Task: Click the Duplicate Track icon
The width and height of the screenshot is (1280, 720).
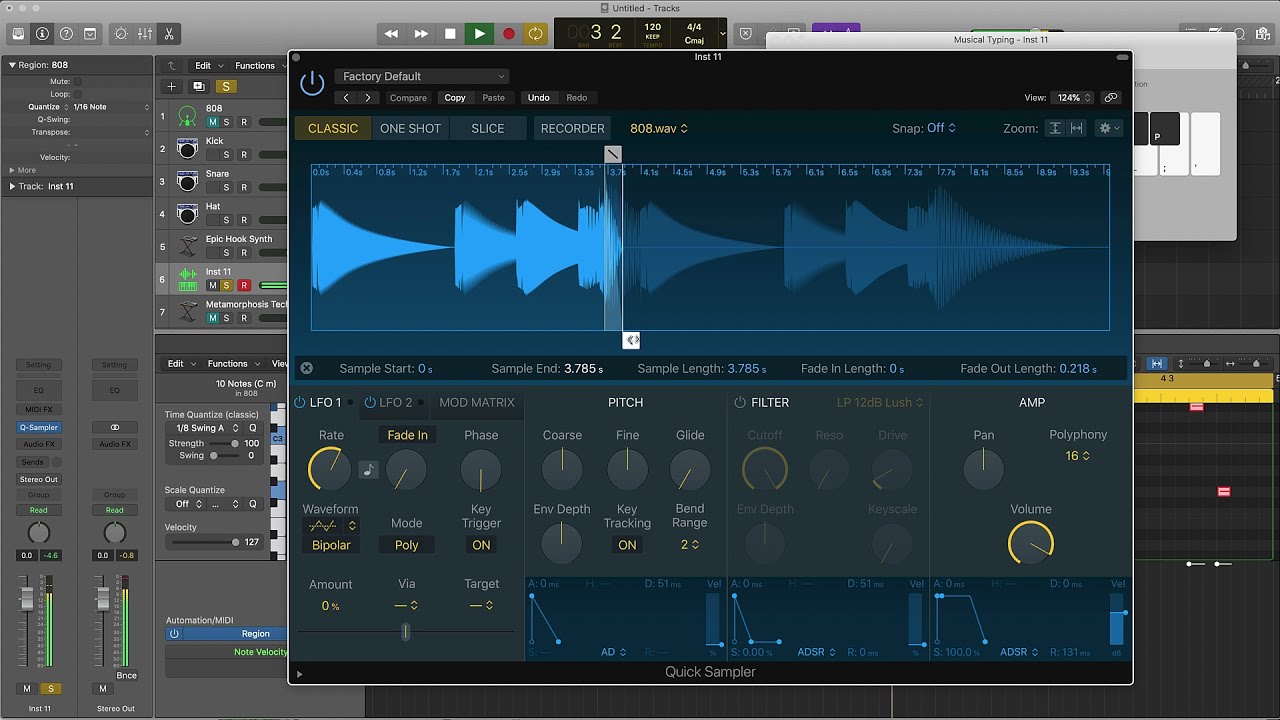Action: (198, 87)
